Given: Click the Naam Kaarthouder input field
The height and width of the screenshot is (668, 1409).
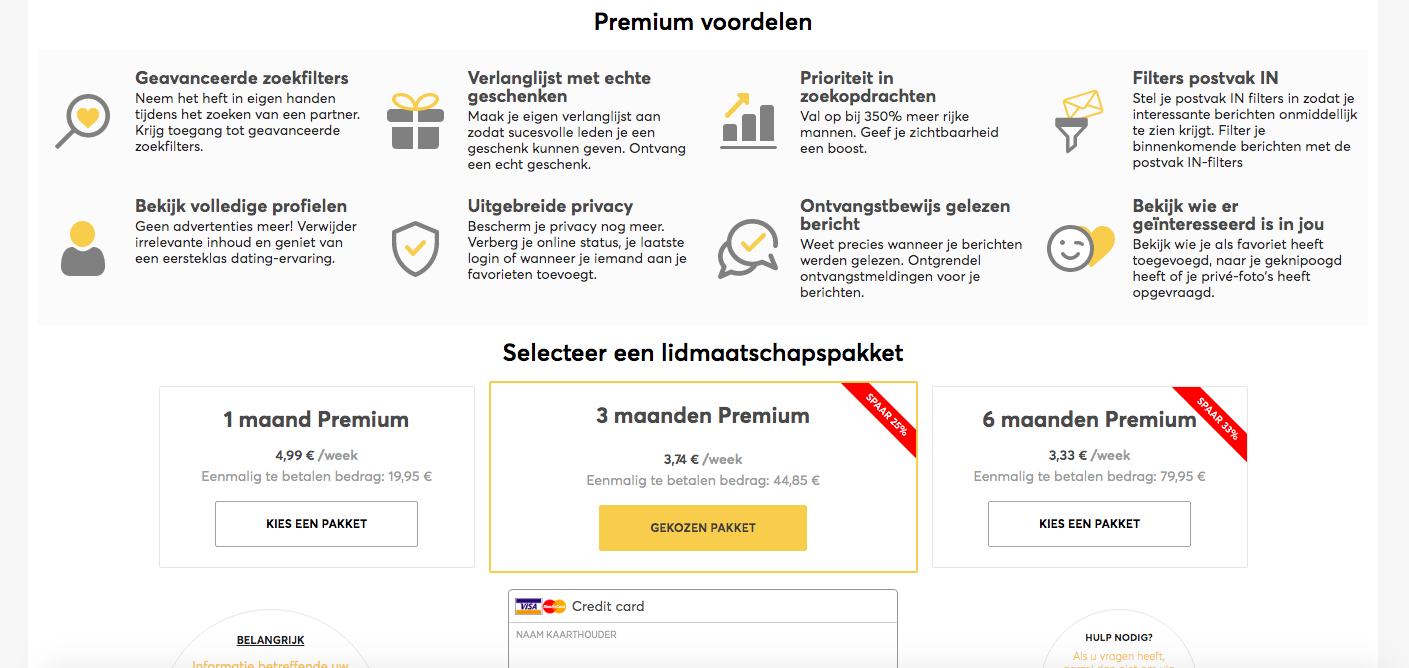Looking at the screenshot, I should pos(703,646).
